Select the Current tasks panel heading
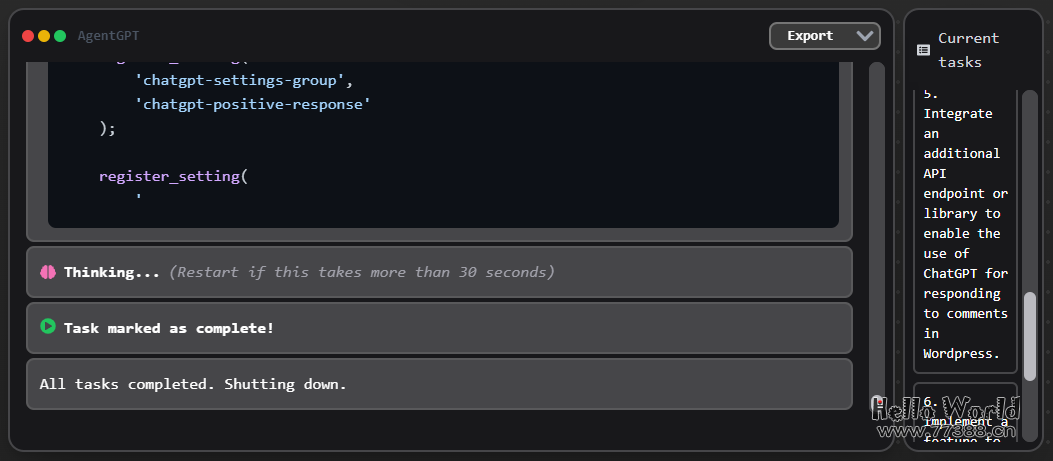Image resolution: width=1053 pixels, height=461 pixels. click(x=968, y=50)
